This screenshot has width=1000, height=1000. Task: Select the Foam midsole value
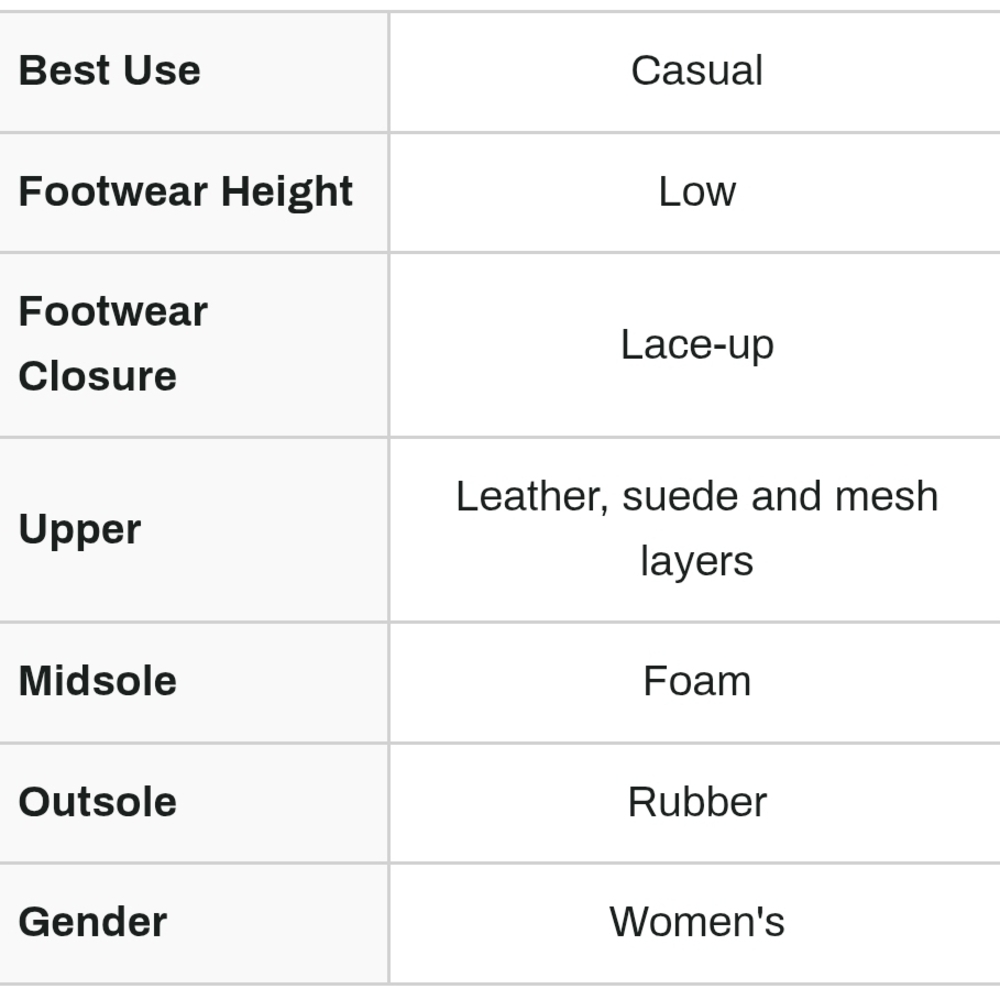[696, 681]
